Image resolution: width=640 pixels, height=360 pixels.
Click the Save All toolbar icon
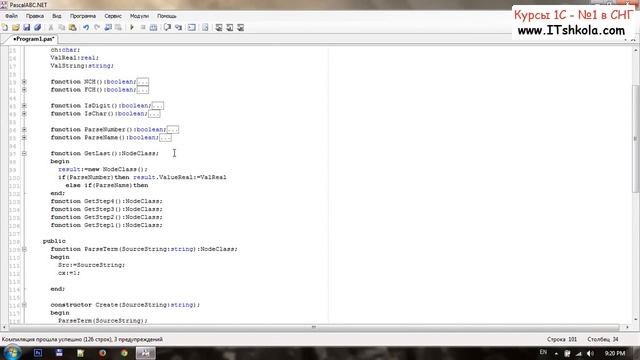pos(38,27)
